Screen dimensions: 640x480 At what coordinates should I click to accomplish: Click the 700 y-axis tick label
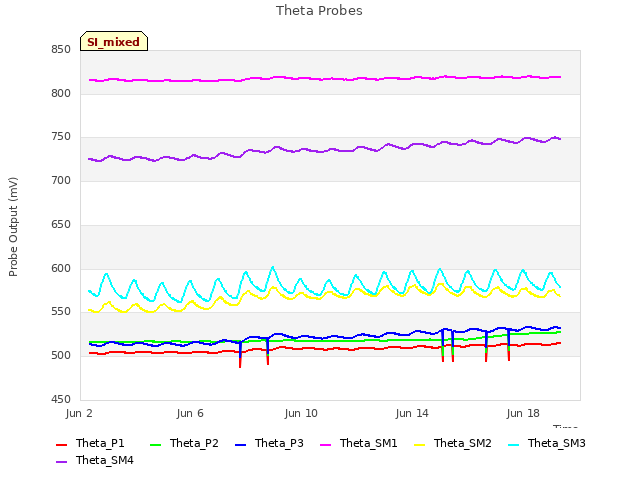click(61, 180)
